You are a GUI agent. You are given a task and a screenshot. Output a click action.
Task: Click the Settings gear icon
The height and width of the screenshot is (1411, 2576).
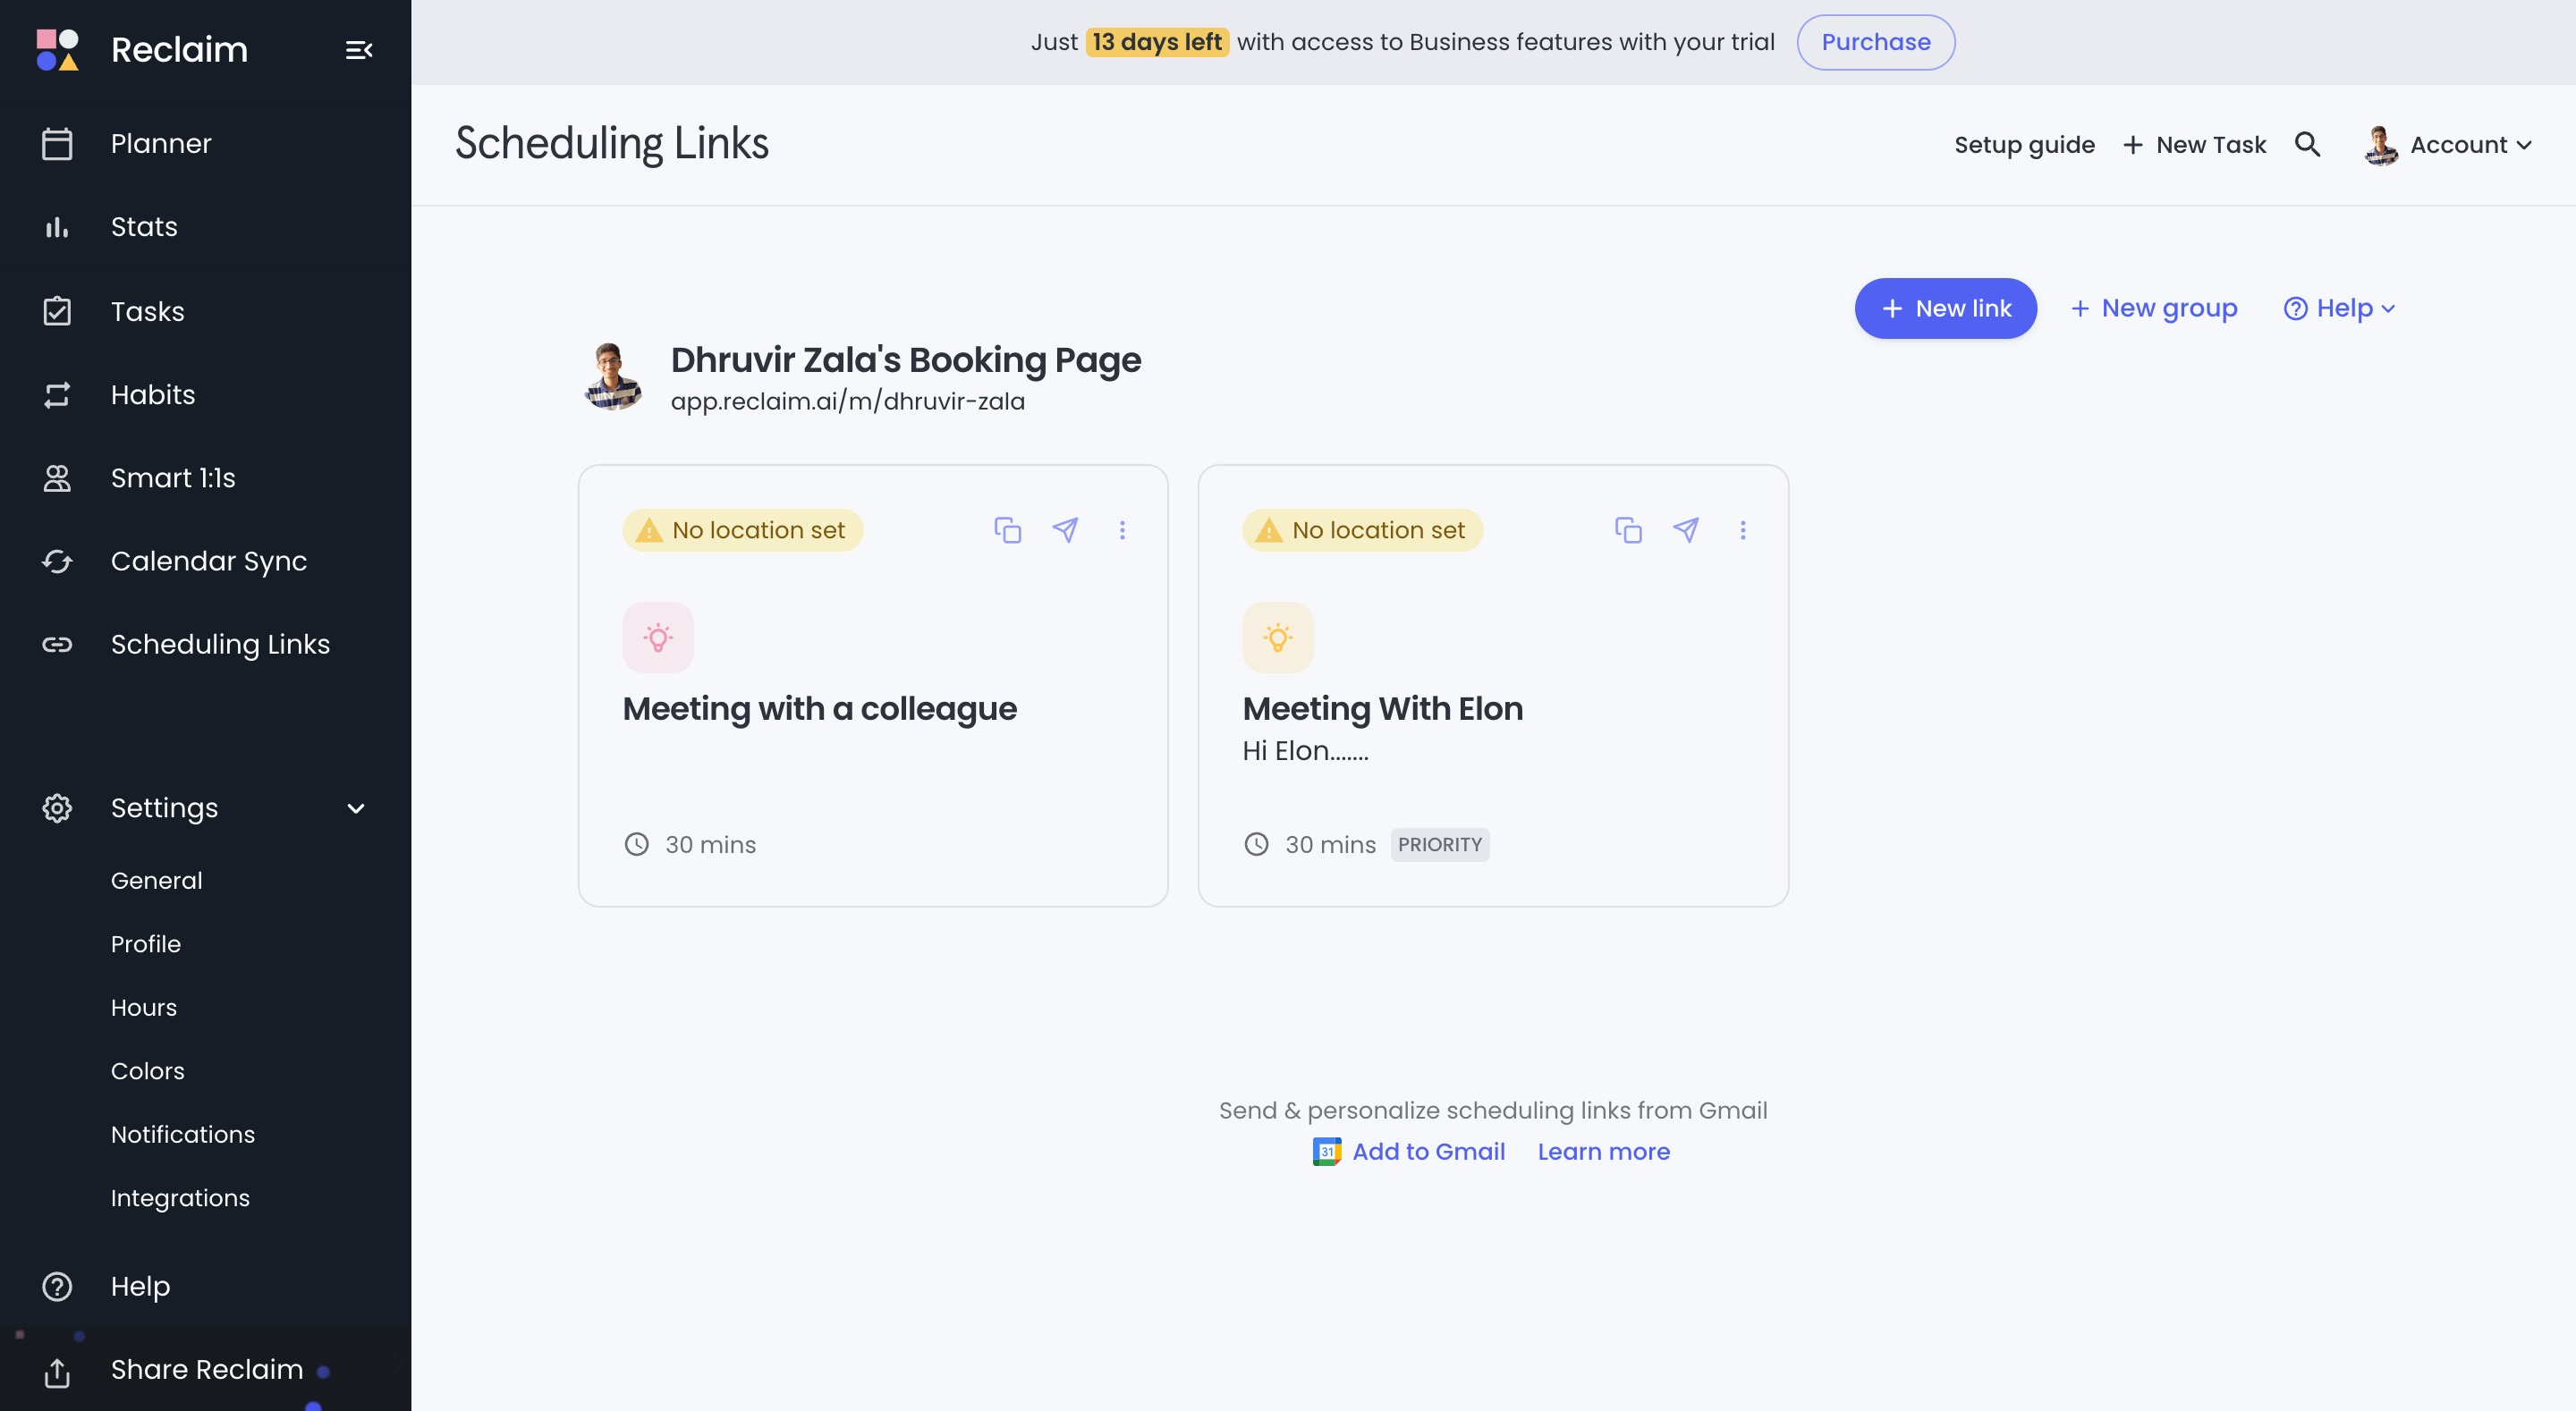(57, 808)
